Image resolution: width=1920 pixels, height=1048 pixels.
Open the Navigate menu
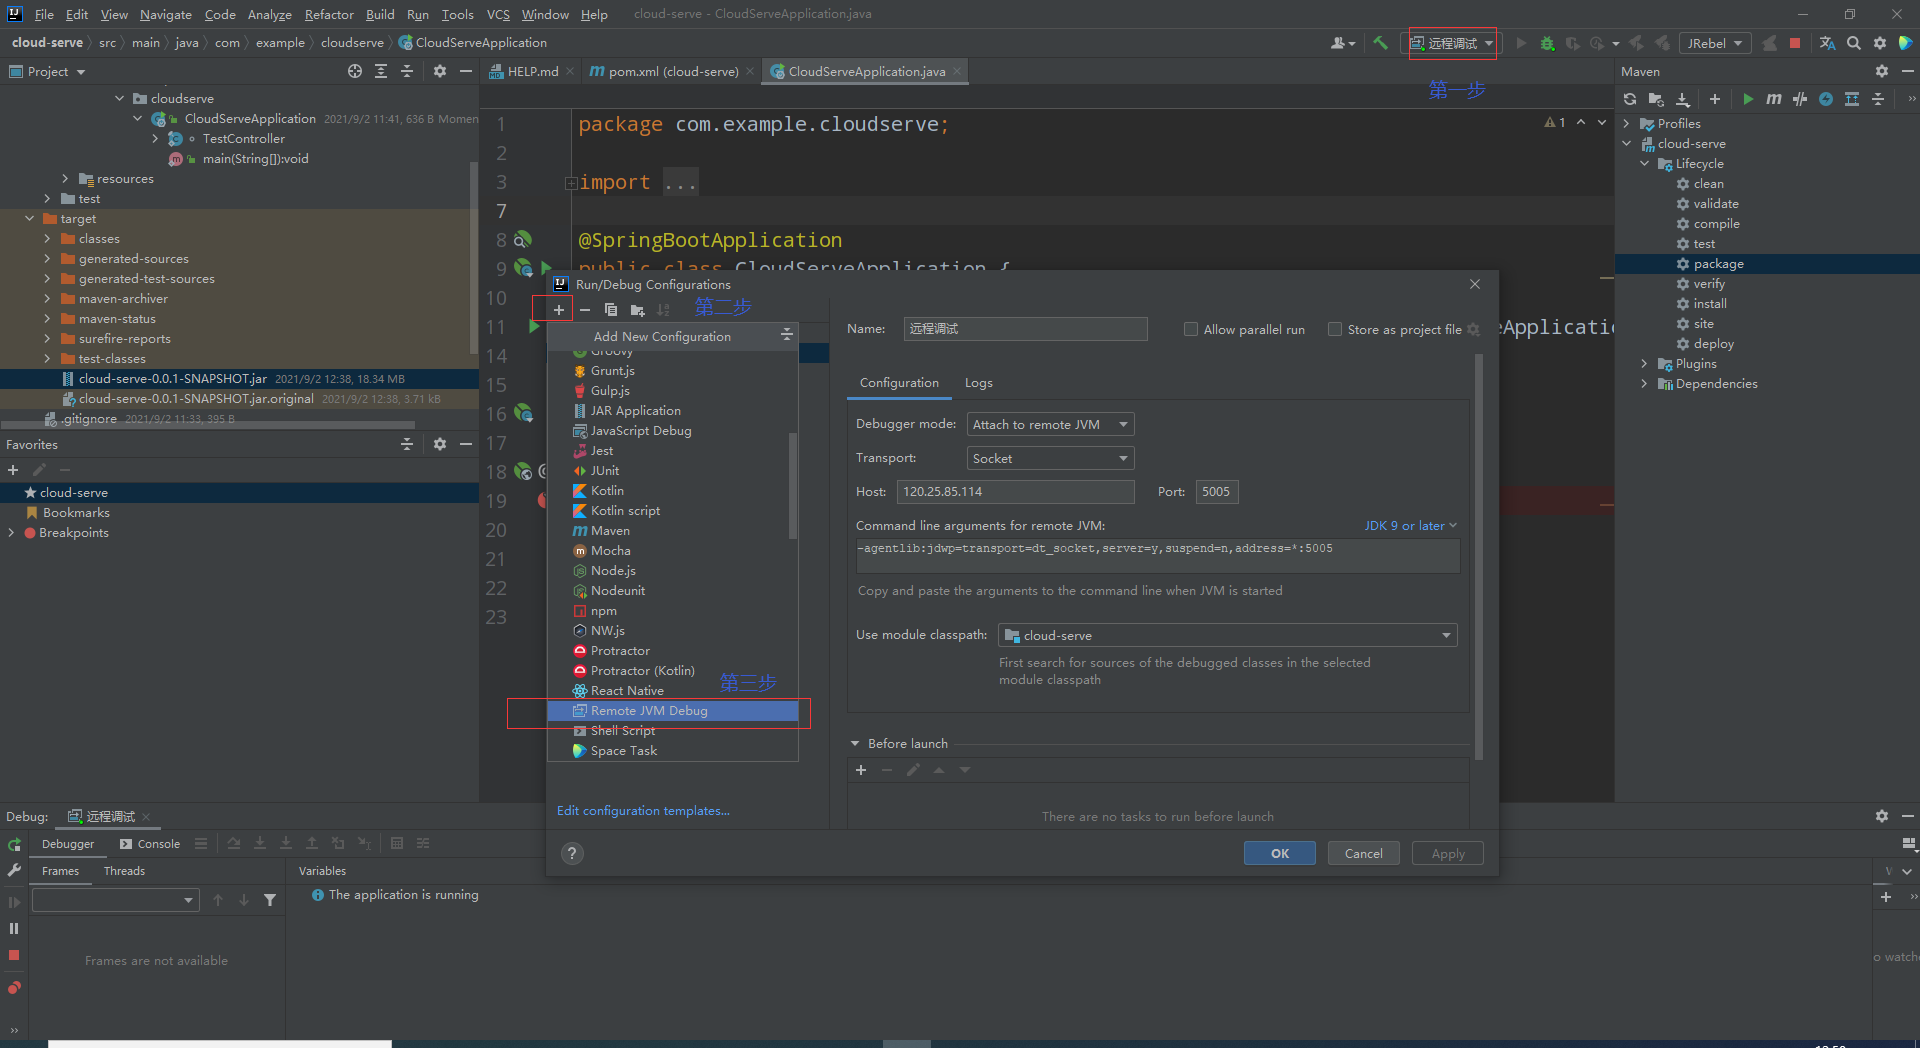(166, 14)
